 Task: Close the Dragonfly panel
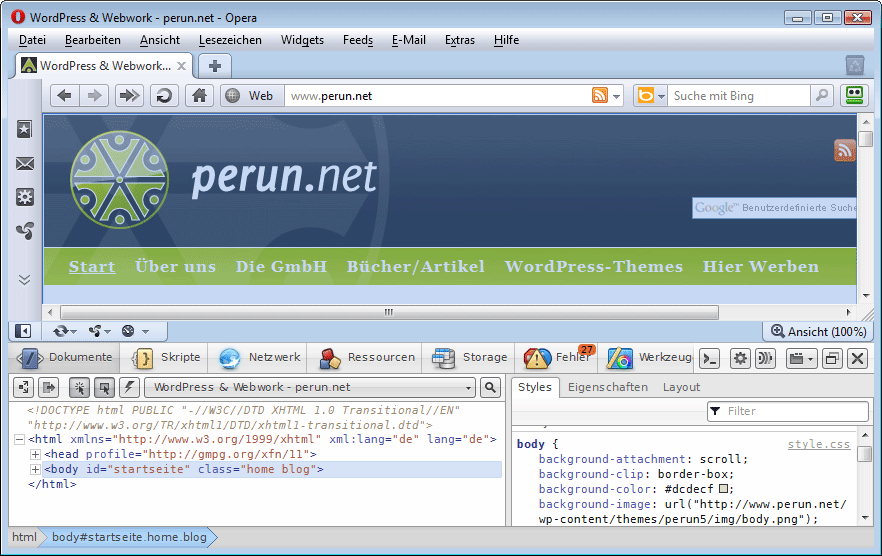(858, 358)
